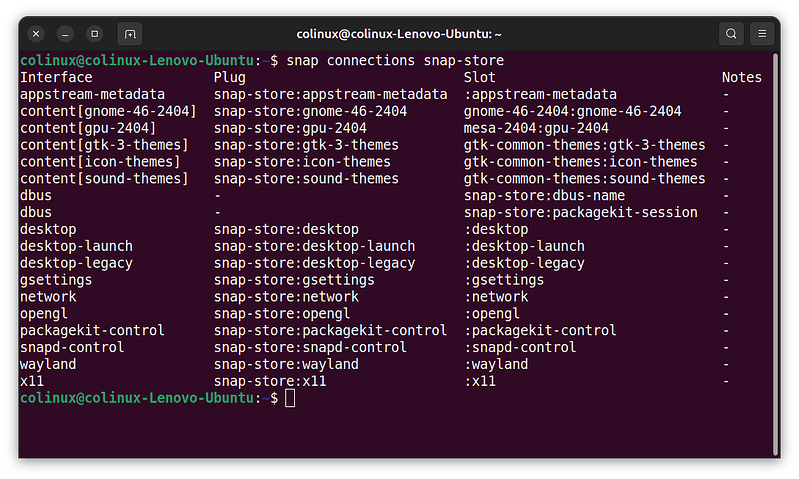This screenshot has width=799, height=479.
Task: Click the Notes column header text
Action: pos(741,77)
